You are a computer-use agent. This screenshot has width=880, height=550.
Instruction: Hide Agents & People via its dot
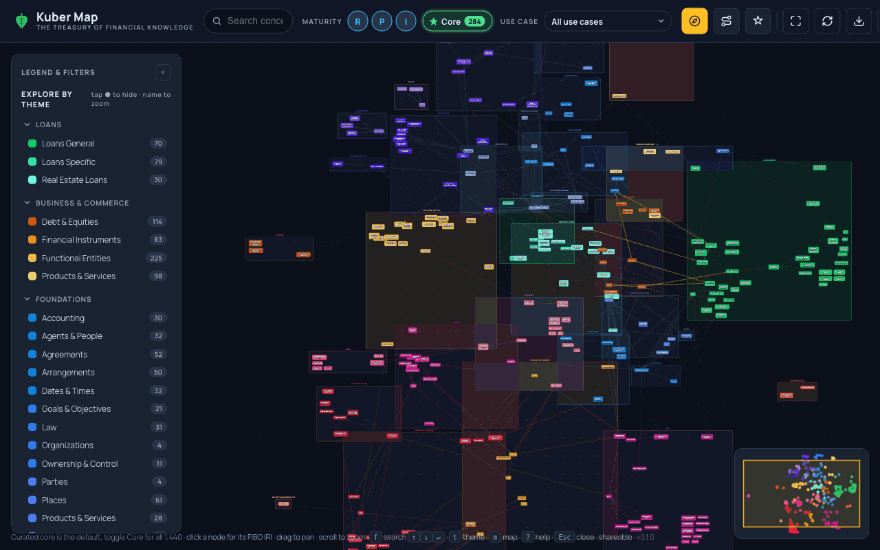32,336
